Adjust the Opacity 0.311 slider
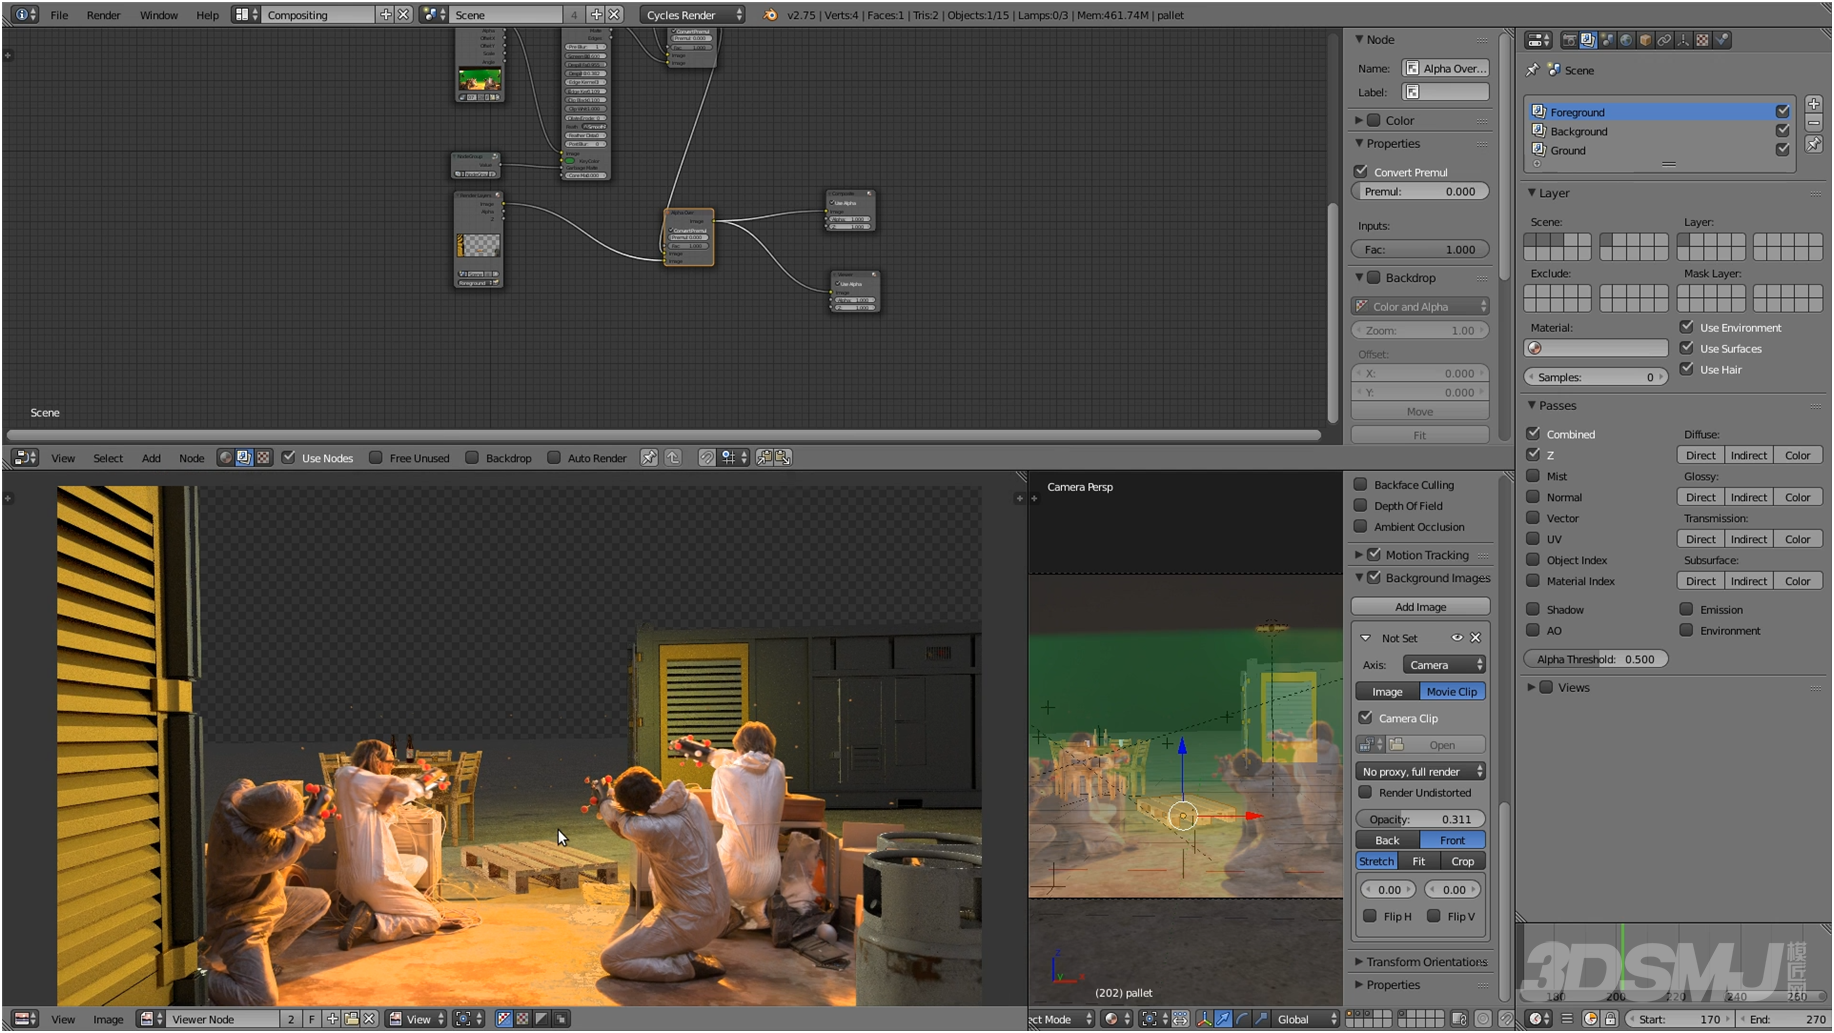1834x1033 pixels. [x=1420, y=819]
